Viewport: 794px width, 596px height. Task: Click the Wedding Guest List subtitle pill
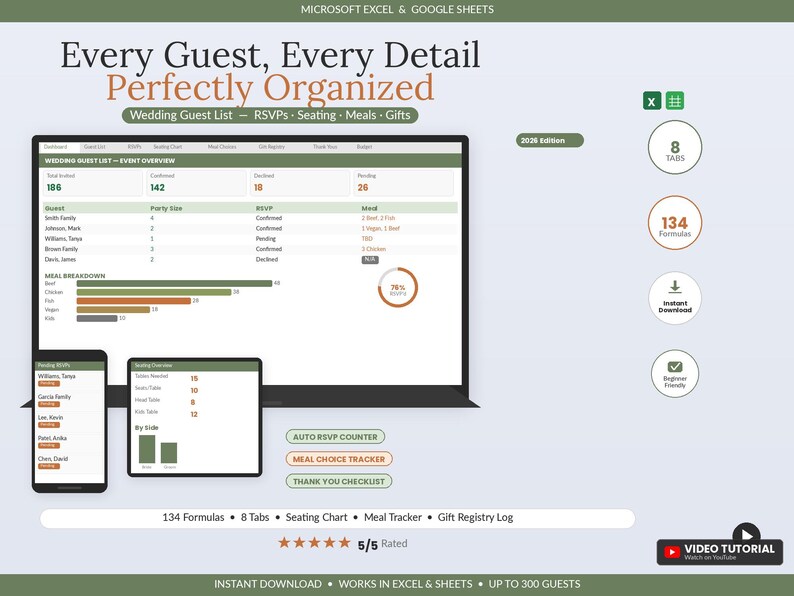[x=270, y=115]
